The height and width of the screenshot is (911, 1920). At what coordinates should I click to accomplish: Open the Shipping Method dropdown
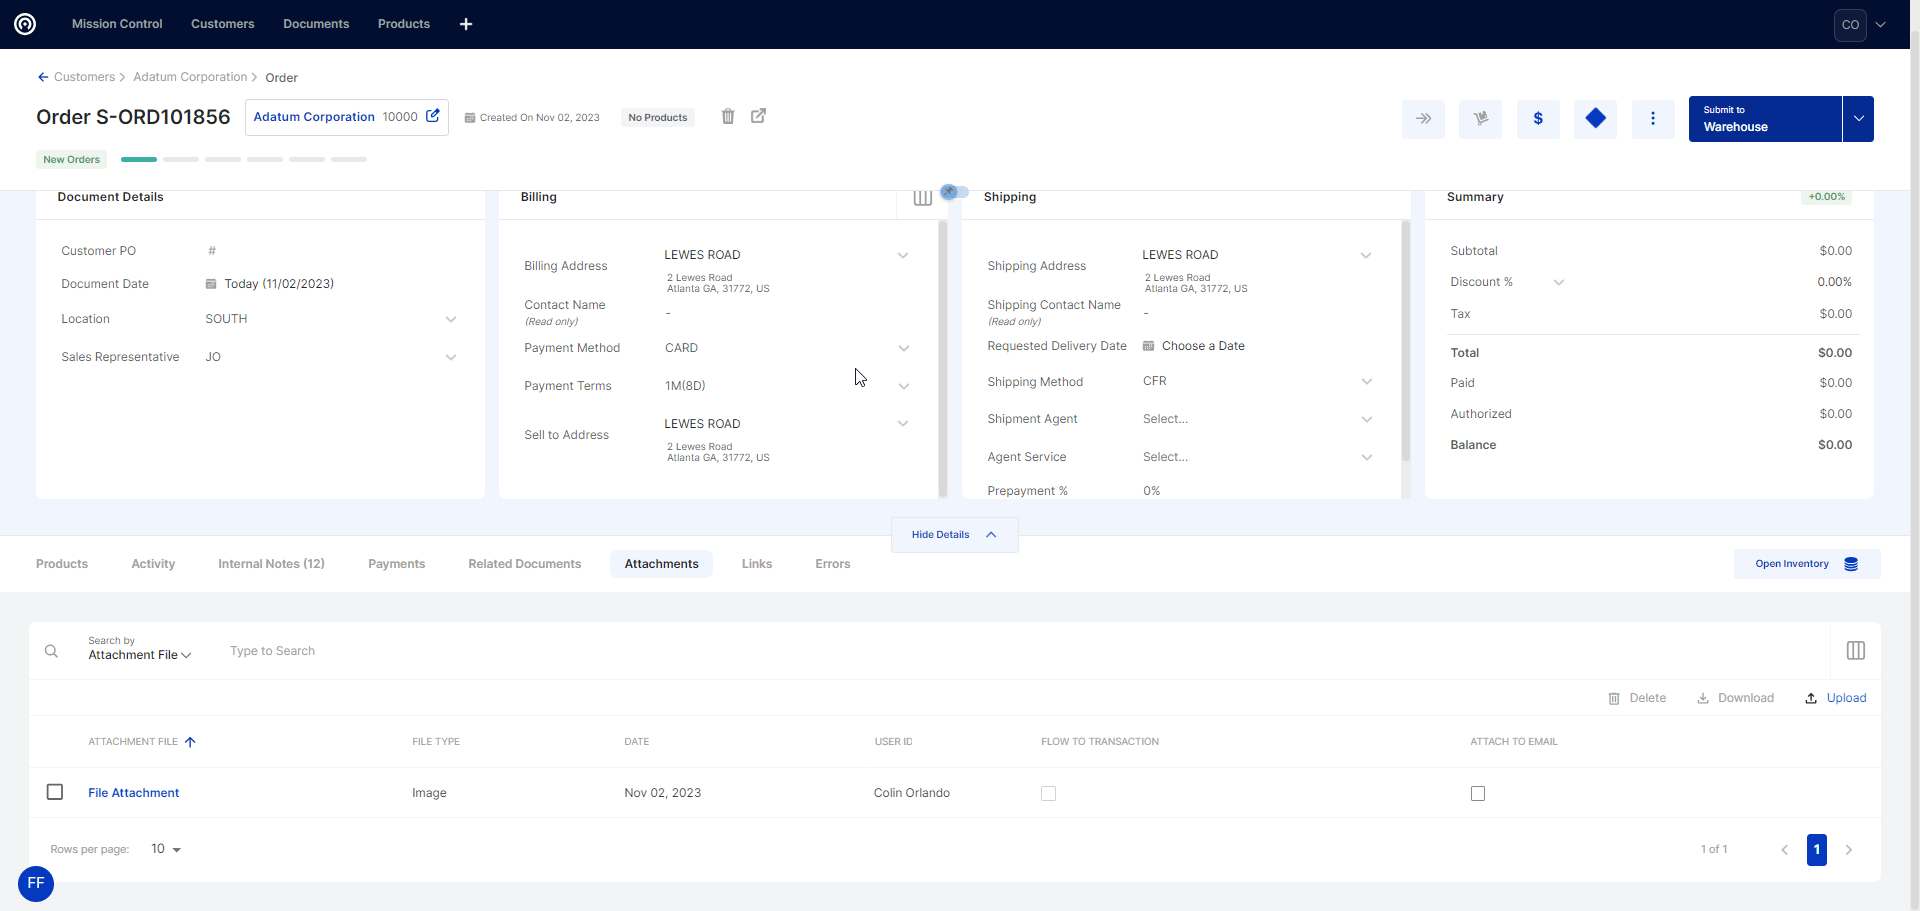click(1366, 381)
